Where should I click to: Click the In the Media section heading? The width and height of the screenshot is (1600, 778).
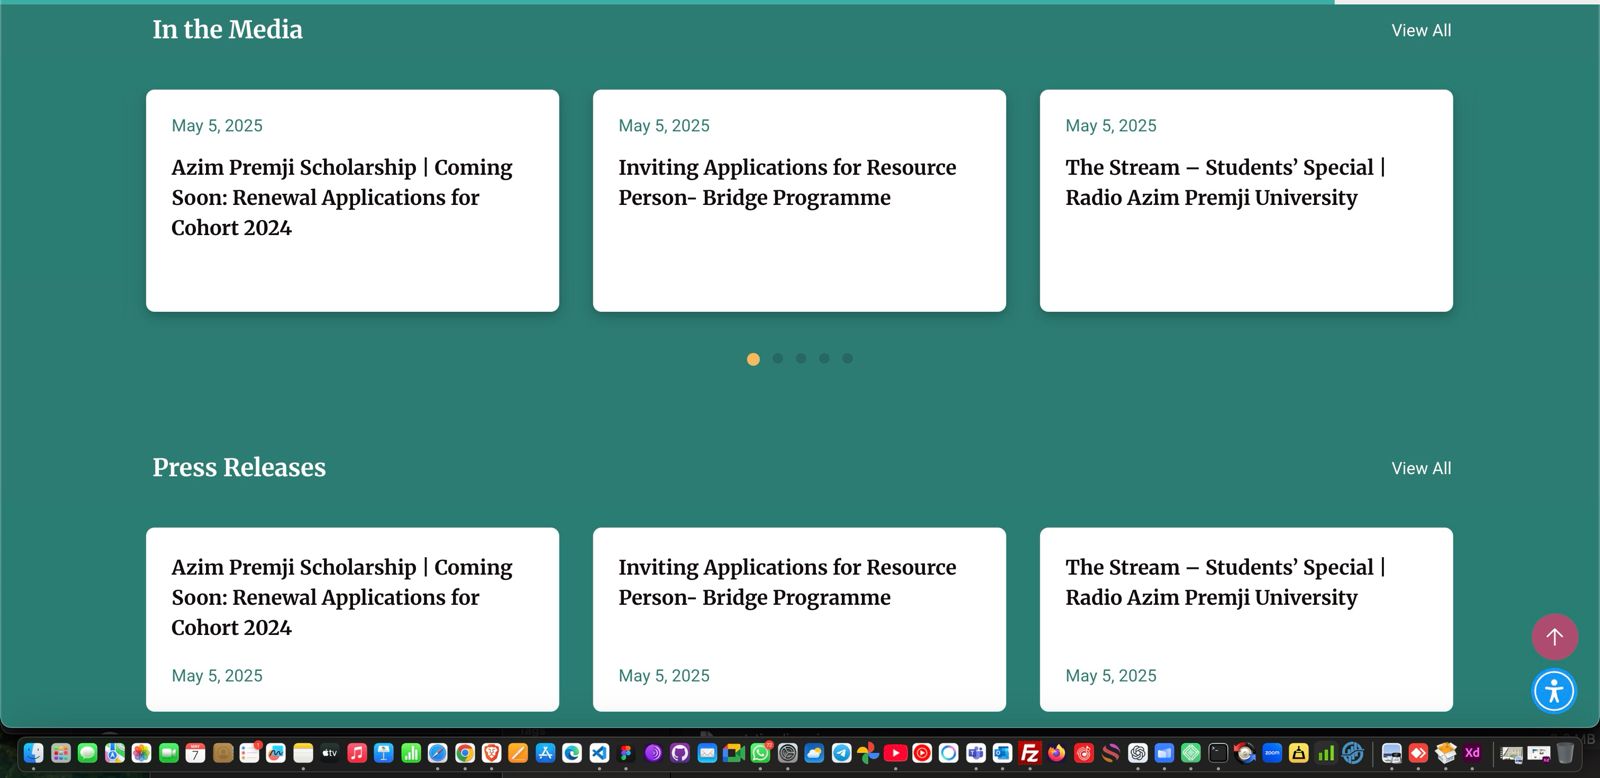(x=227, y=30)
